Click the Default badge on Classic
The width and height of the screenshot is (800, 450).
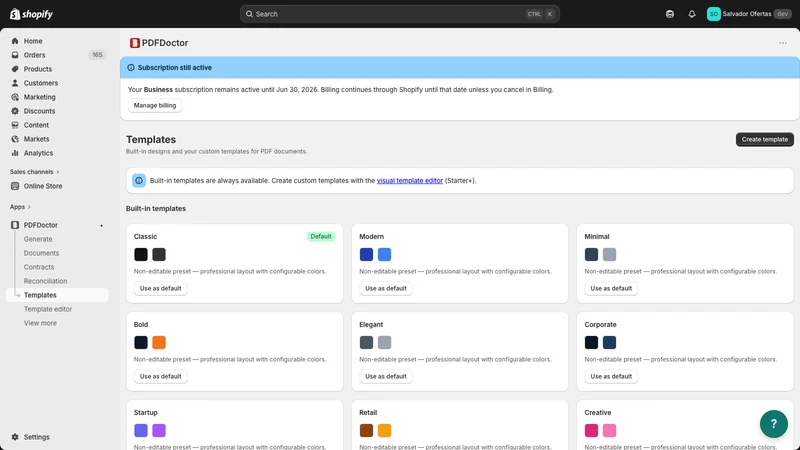[x=321, y=236]
